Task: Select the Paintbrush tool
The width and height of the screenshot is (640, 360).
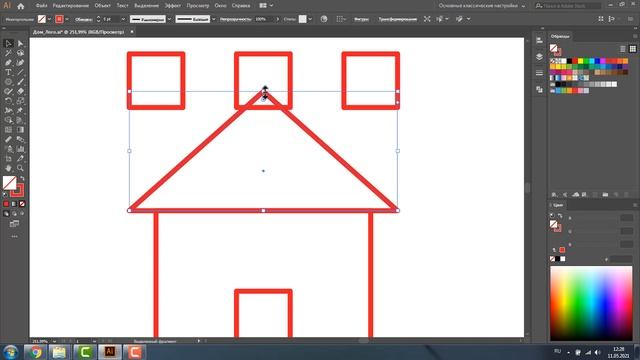Action: click(x=20, y=82)
